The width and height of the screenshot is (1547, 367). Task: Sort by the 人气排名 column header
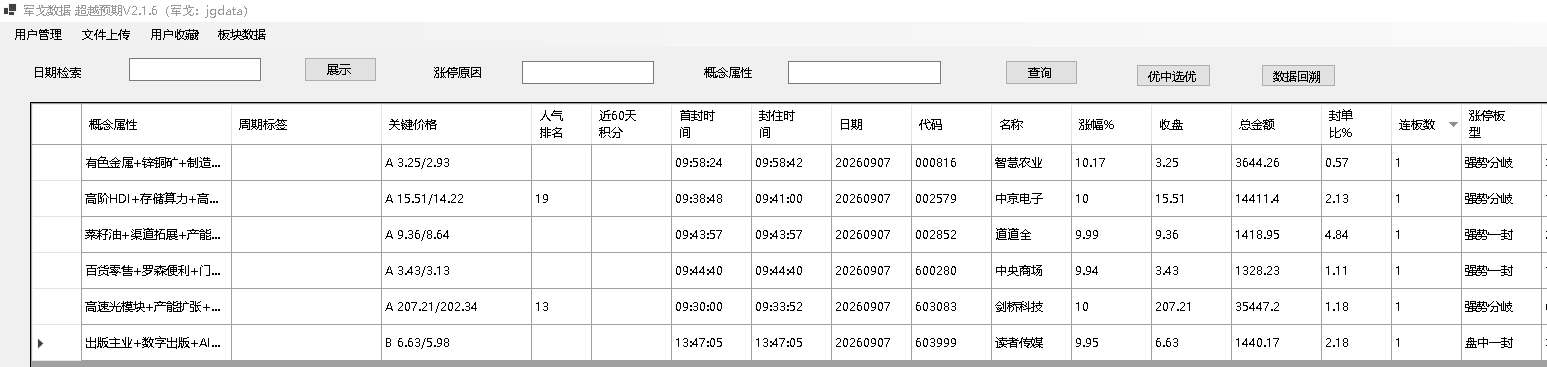pos(561,125)
